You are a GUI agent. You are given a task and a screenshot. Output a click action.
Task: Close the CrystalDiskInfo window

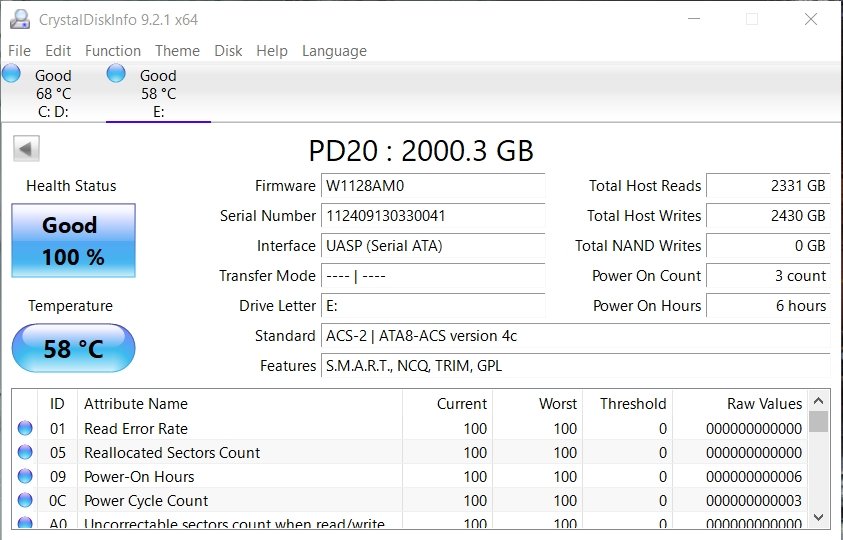(811, 19)
